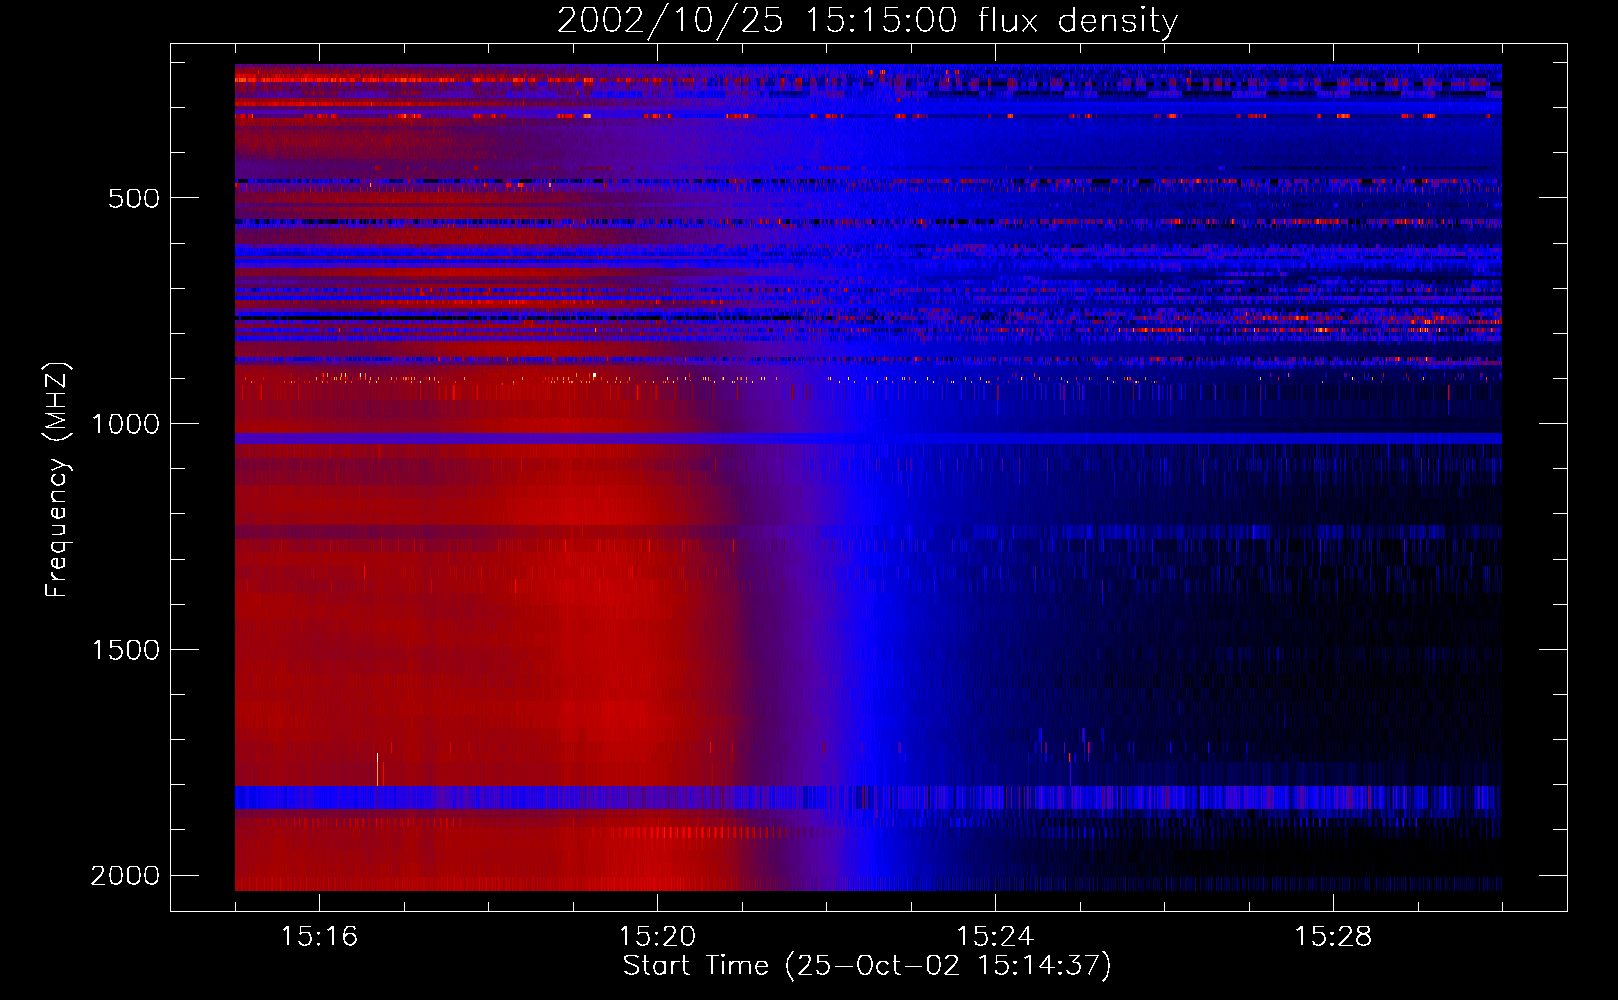Select the 2000 frequency axis label

coord(125,876)
